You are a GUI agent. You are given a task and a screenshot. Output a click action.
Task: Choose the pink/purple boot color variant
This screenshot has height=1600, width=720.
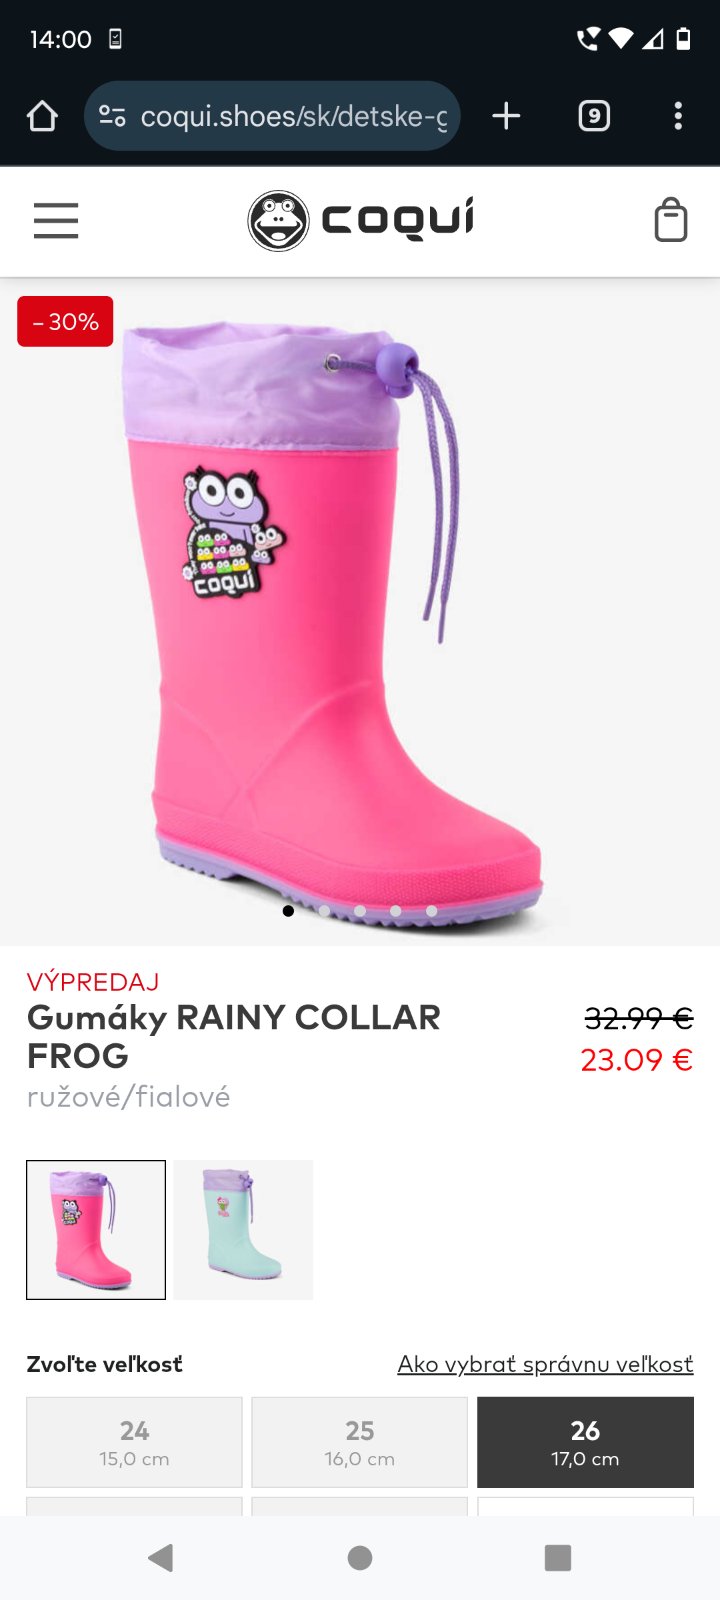pyautogui.click(x=96, y=1230)
